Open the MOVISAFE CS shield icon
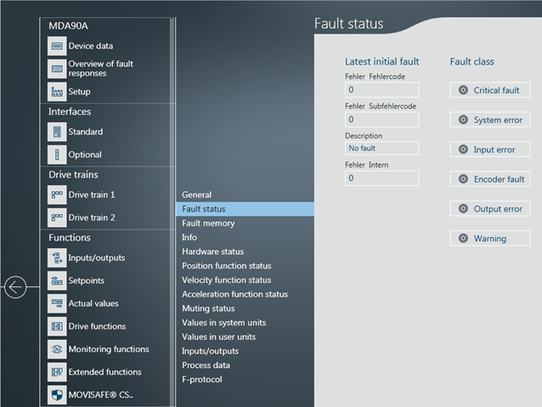The width and height of the screenshot is (542, 407). (x=57, y=395)
